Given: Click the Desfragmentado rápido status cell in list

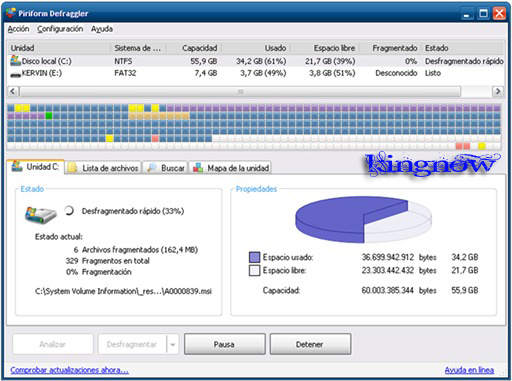Looking at the screenshot, I should [x=464, y=61].
